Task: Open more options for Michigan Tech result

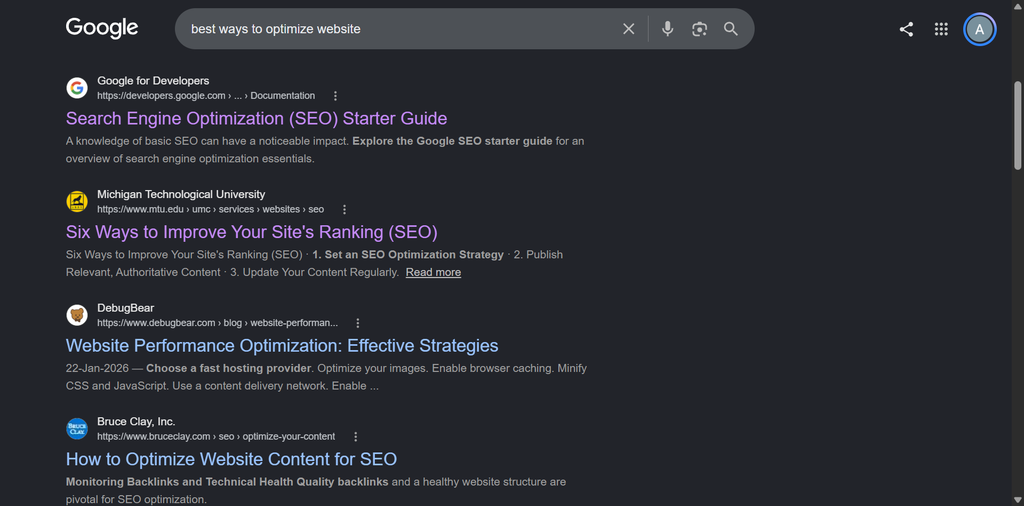Action: pyautogui.click(x=345, y=210)
